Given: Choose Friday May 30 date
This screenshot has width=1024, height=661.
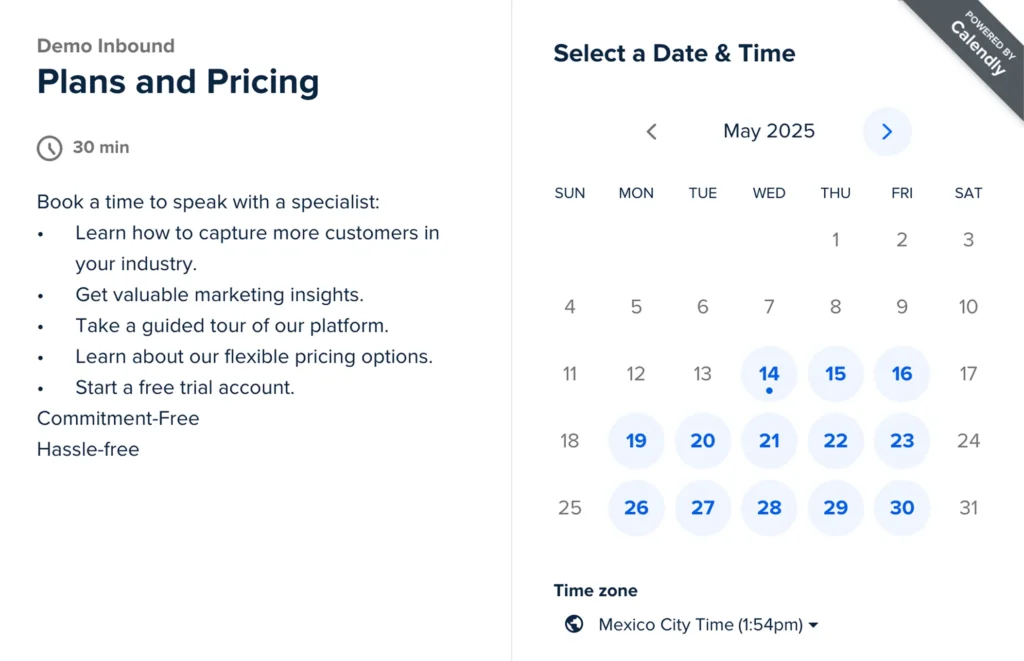Looking at the screenshot, I should pyautogui.click(x=902, y=508).
